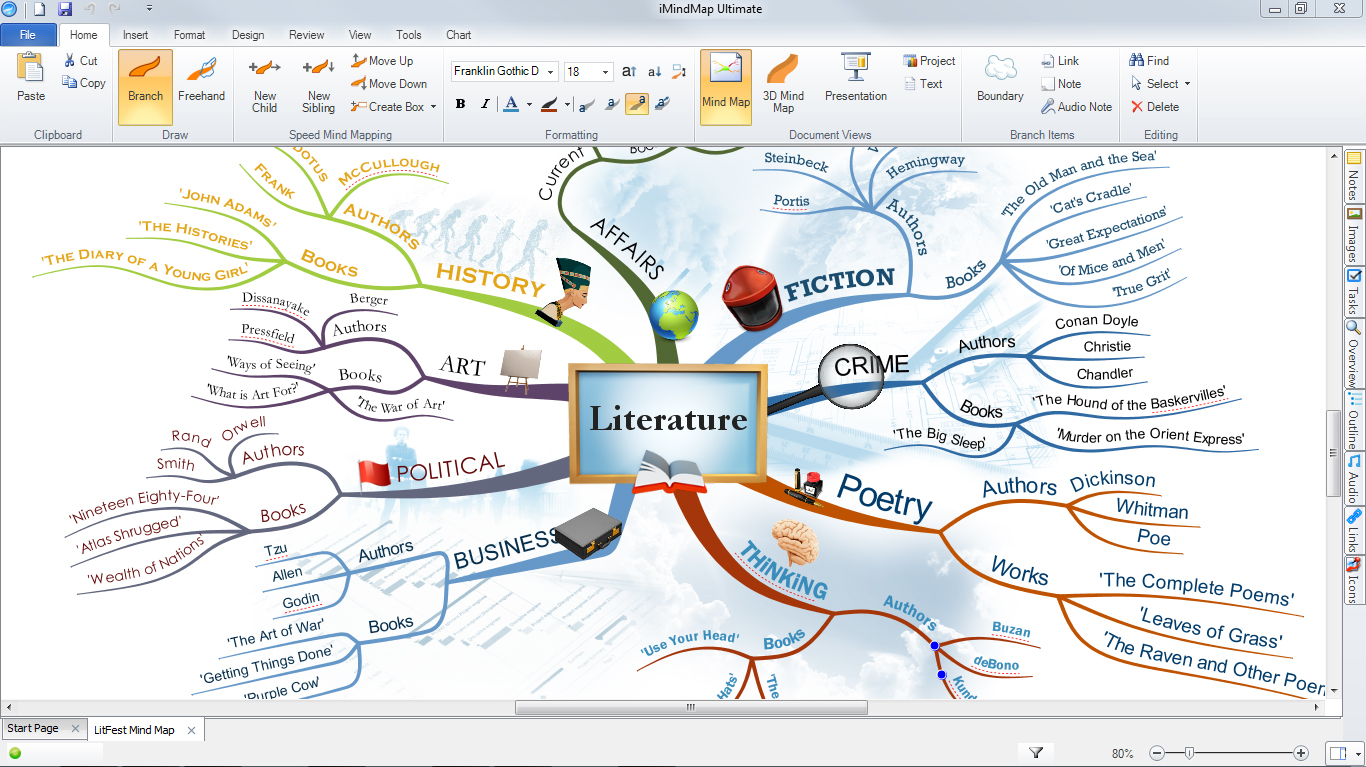Viewport: 1366px width, 767px height.
Task: Open the font size dropdown
Action: coord(606,72)
